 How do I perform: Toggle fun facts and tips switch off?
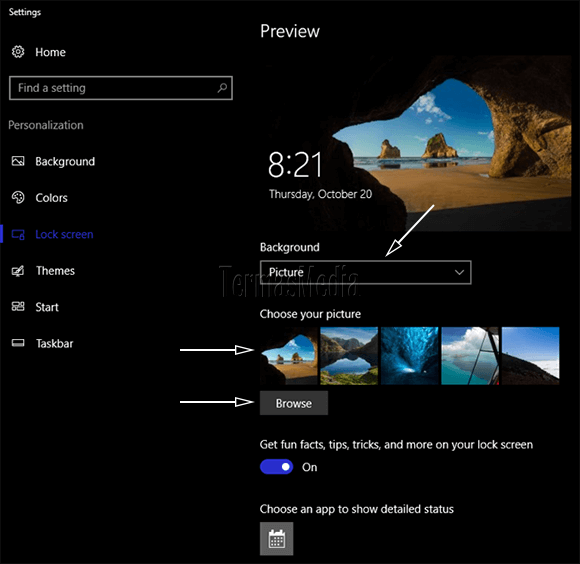(276, 467)
